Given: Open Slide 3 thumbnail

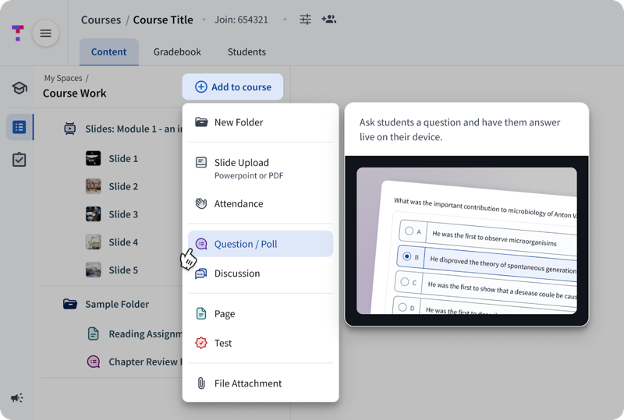Looking at the screenshot, I should (x=93, y=214).
